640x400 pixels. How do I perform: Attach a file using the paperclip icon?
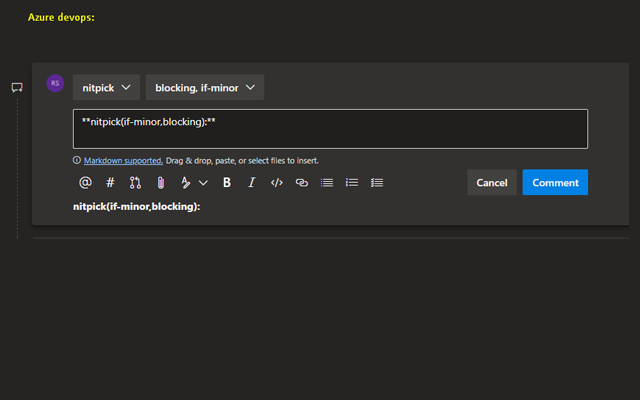161,182
